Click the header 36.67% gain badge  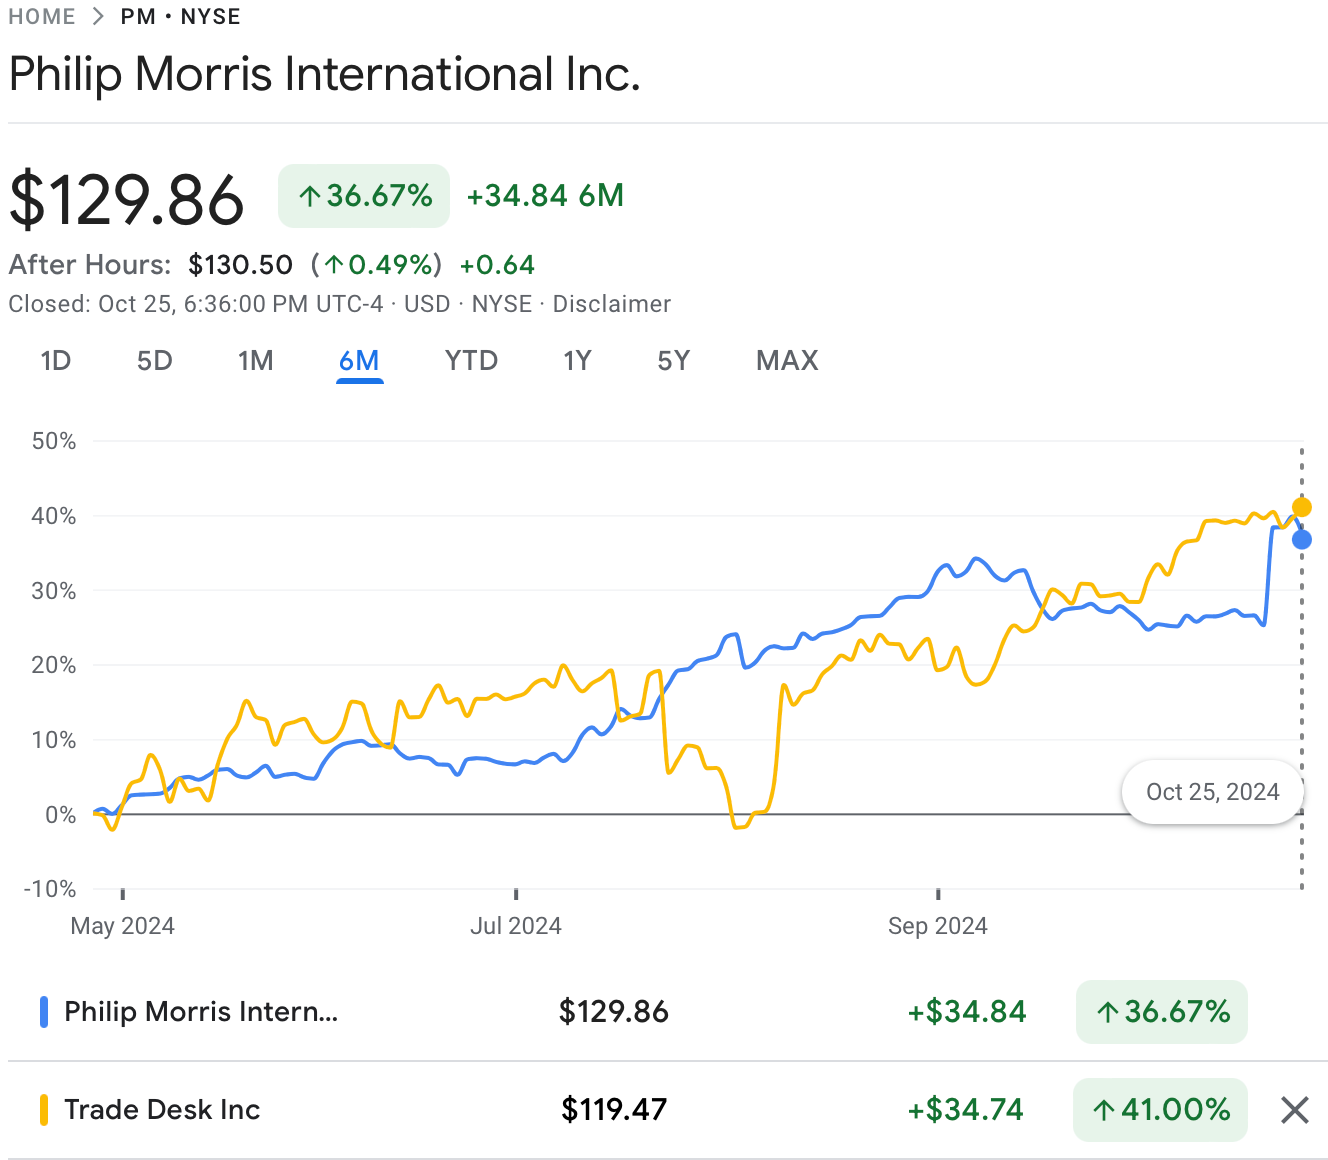click(364, 196)
